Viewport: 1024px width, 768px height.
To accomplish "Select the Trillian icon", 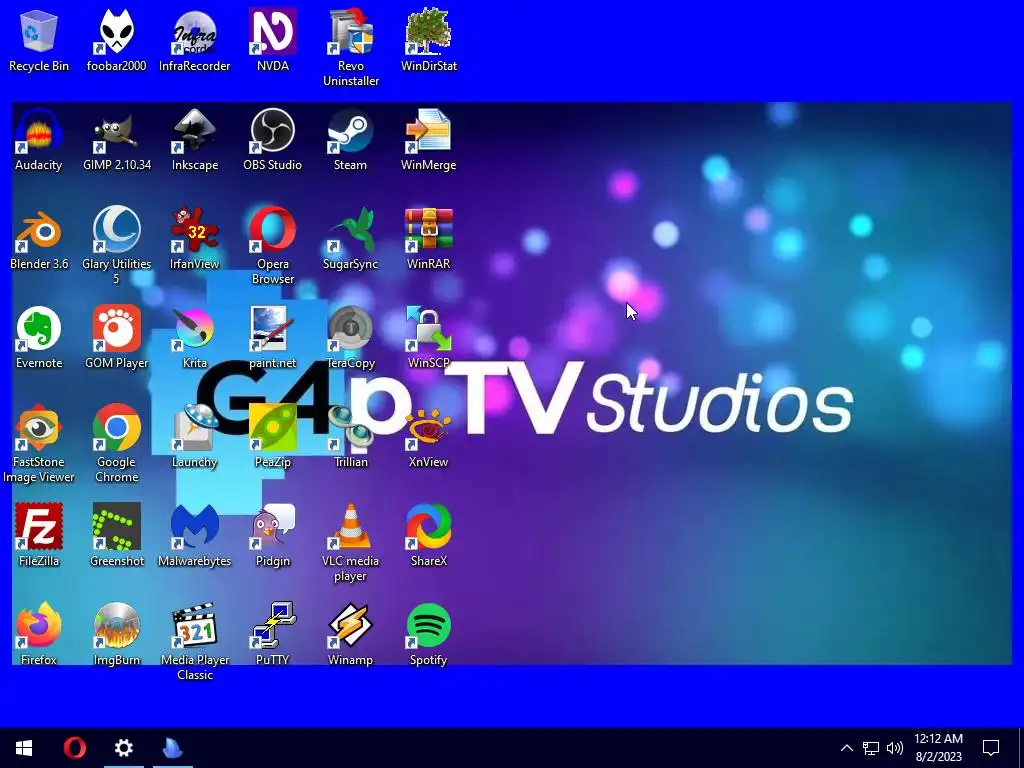I will (x=351, y=437).
